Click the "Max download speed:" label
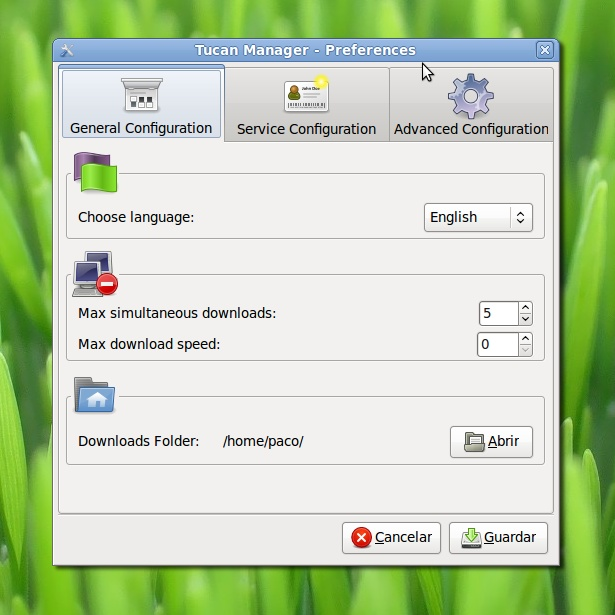The height and width of the screenshot is (615, 615). click(149, 344)
